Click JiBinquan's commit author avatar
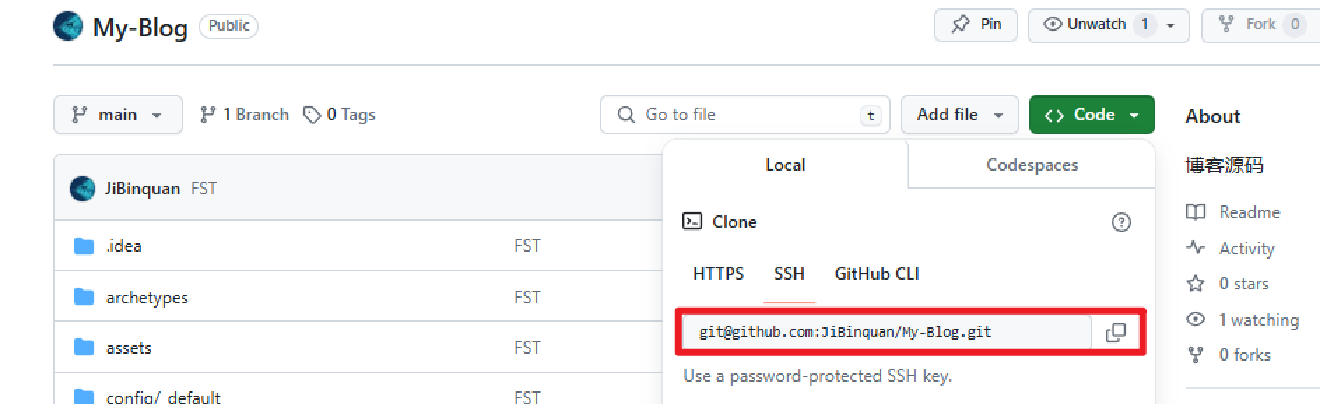The image size is (1320, 404). point(82,188)
